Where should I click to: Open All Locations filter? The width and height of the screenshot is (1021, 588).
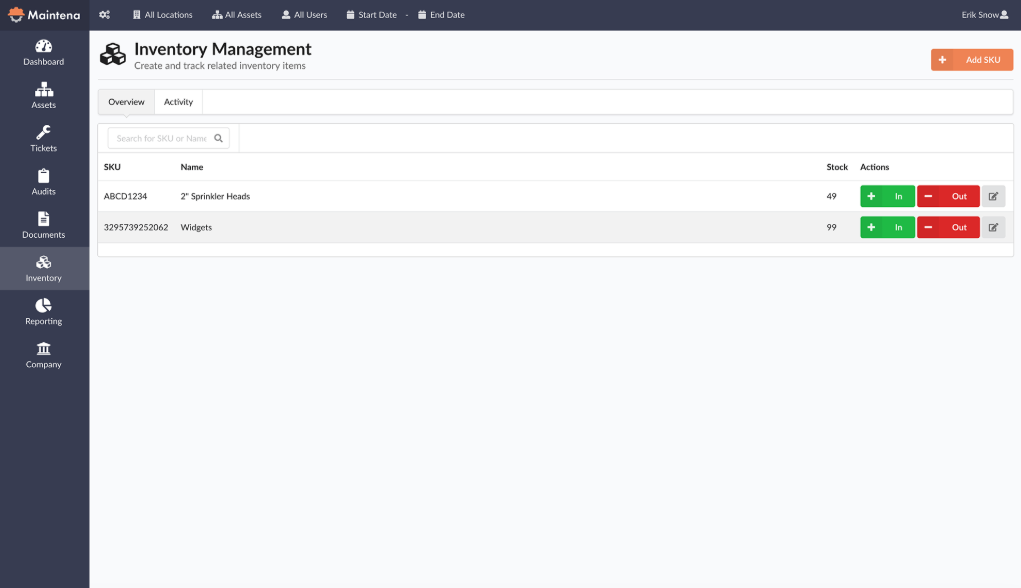pos(163,14)
